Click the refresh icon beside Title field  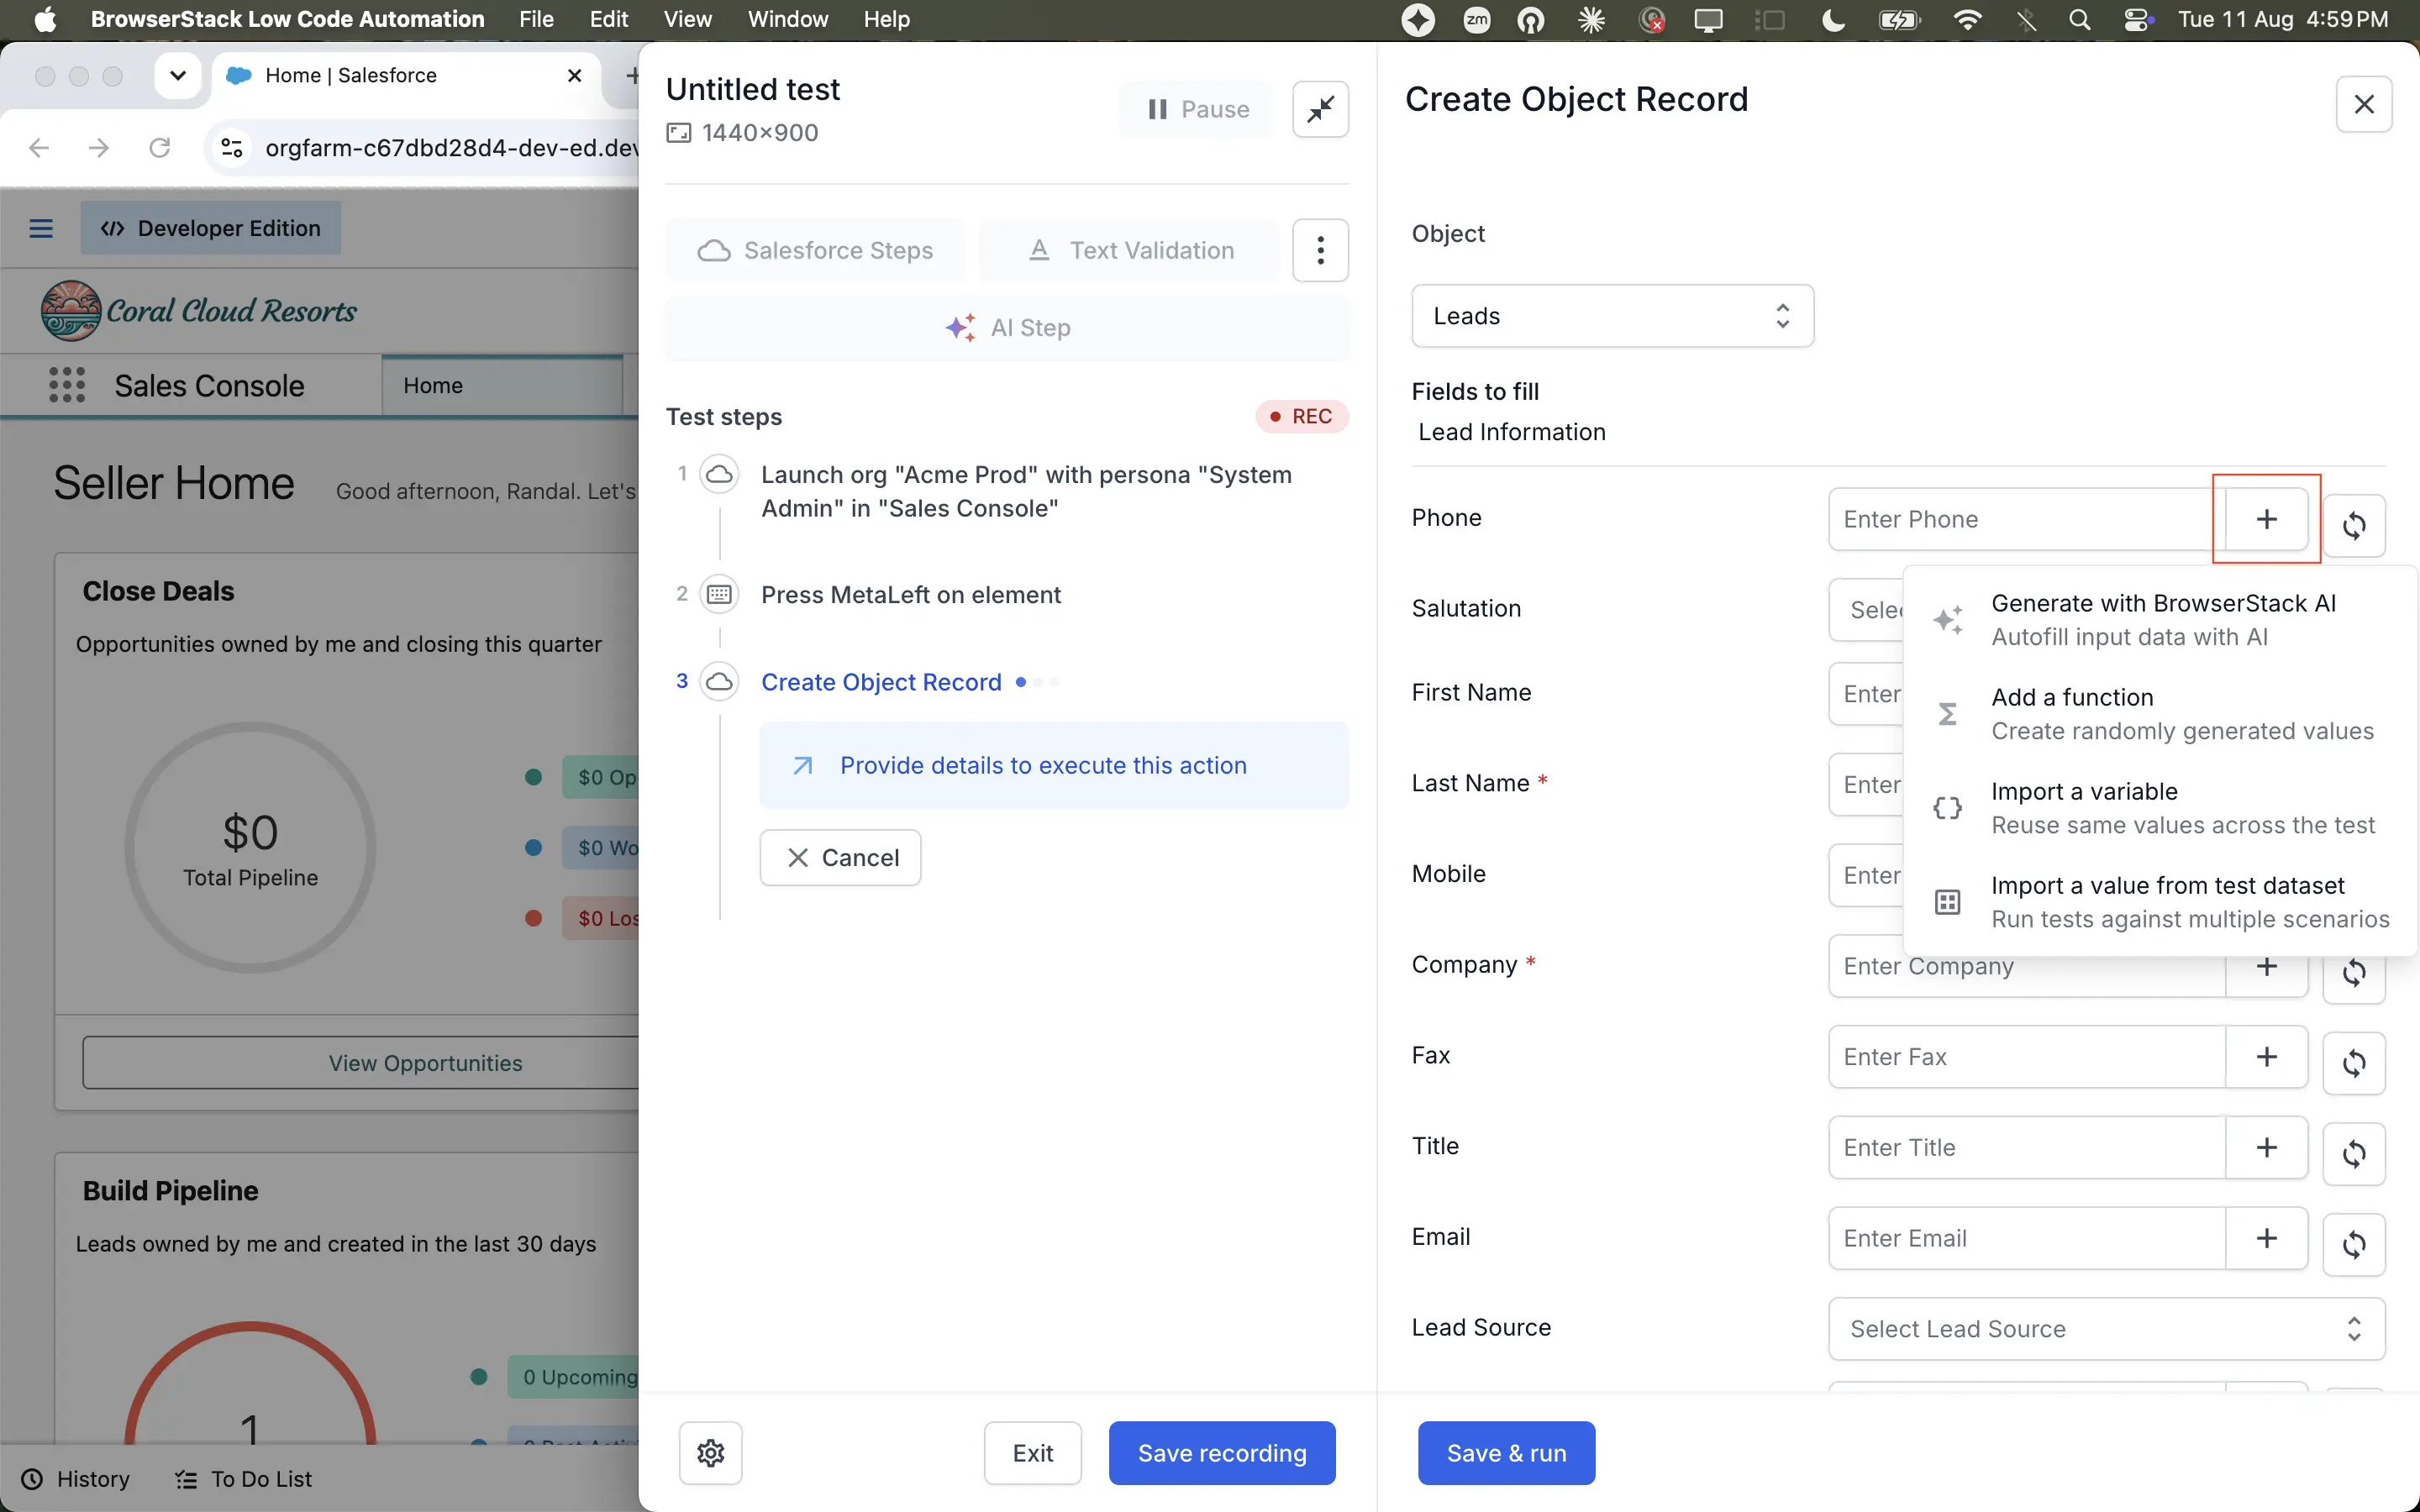(x=2354, y=1153)
